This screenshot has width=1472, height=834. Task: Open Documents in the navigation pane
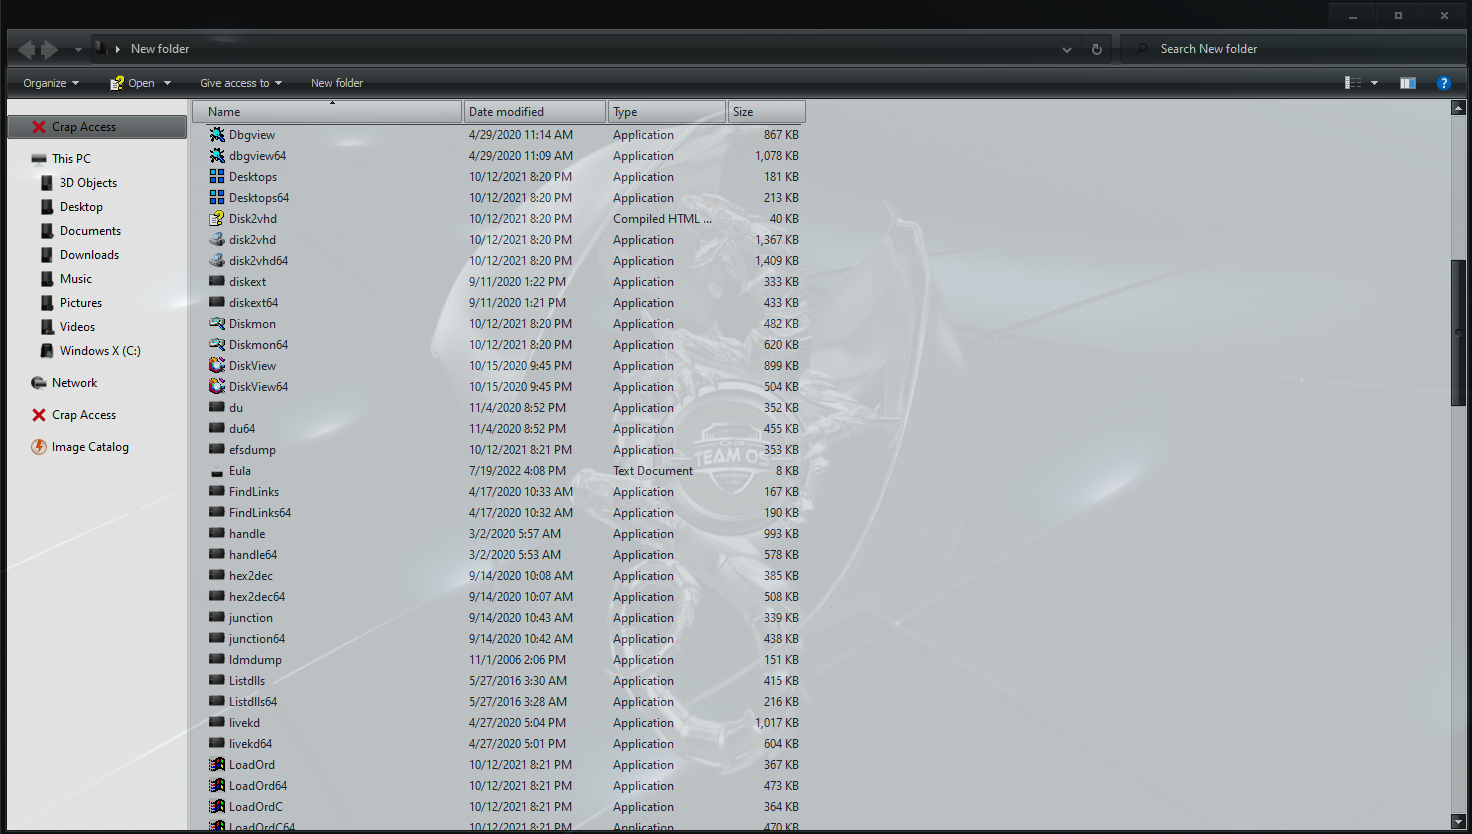(x=90, y=231)
